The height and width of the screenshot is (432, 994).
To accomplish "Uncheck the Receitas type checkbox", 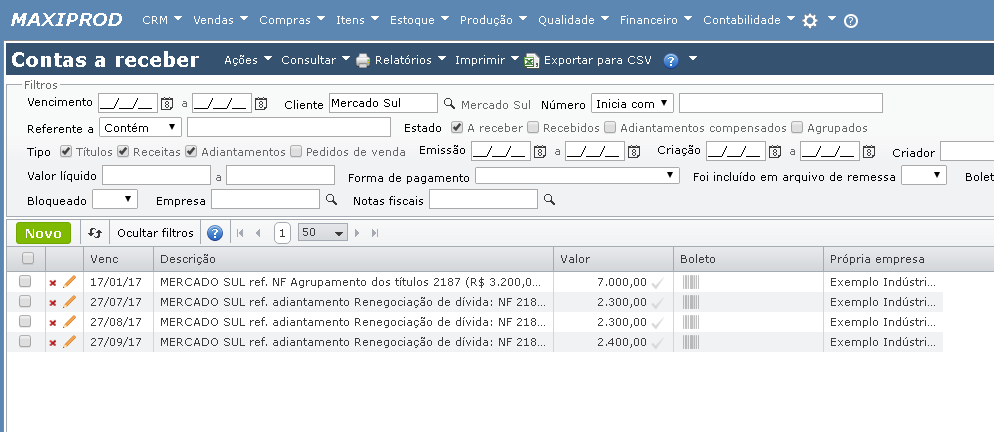I will tap(123, 152).
